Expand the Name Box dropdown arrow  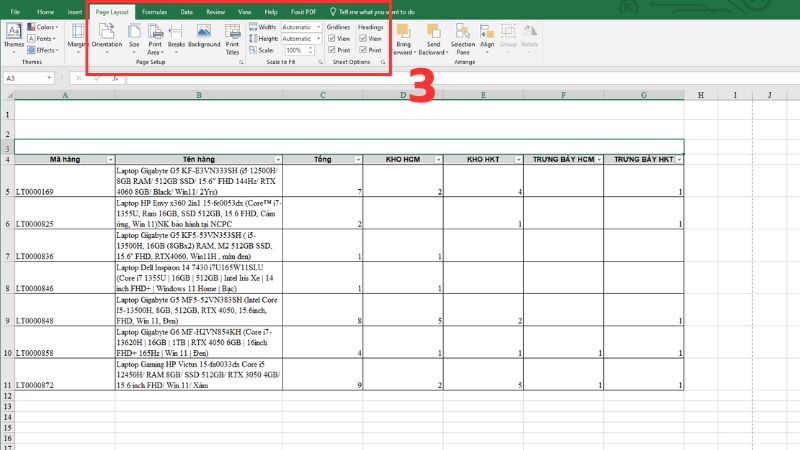click(x=49, y=78)
